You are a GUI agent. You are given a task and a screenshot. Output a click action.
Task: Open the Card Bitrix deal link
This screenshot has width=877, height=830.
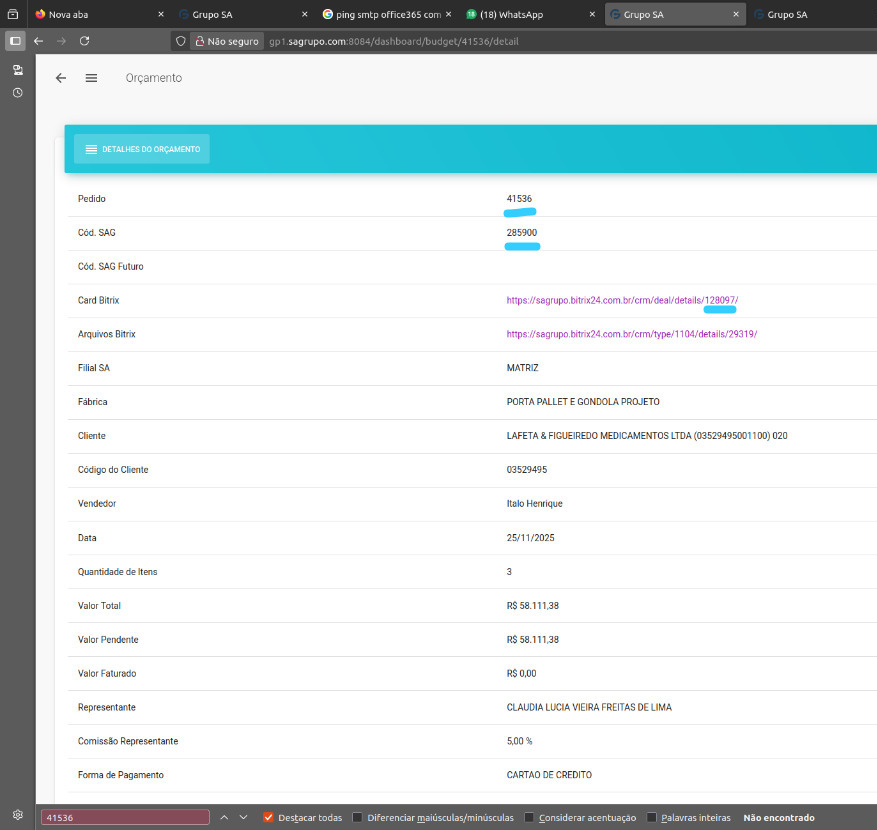pos(622,300)
